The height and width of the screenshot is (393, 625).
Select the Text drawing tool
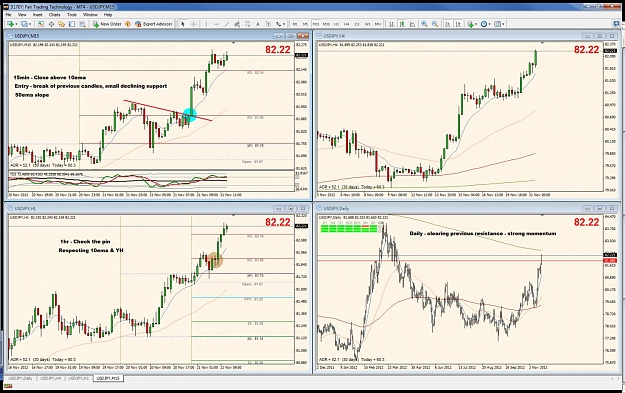coord(257,24)
